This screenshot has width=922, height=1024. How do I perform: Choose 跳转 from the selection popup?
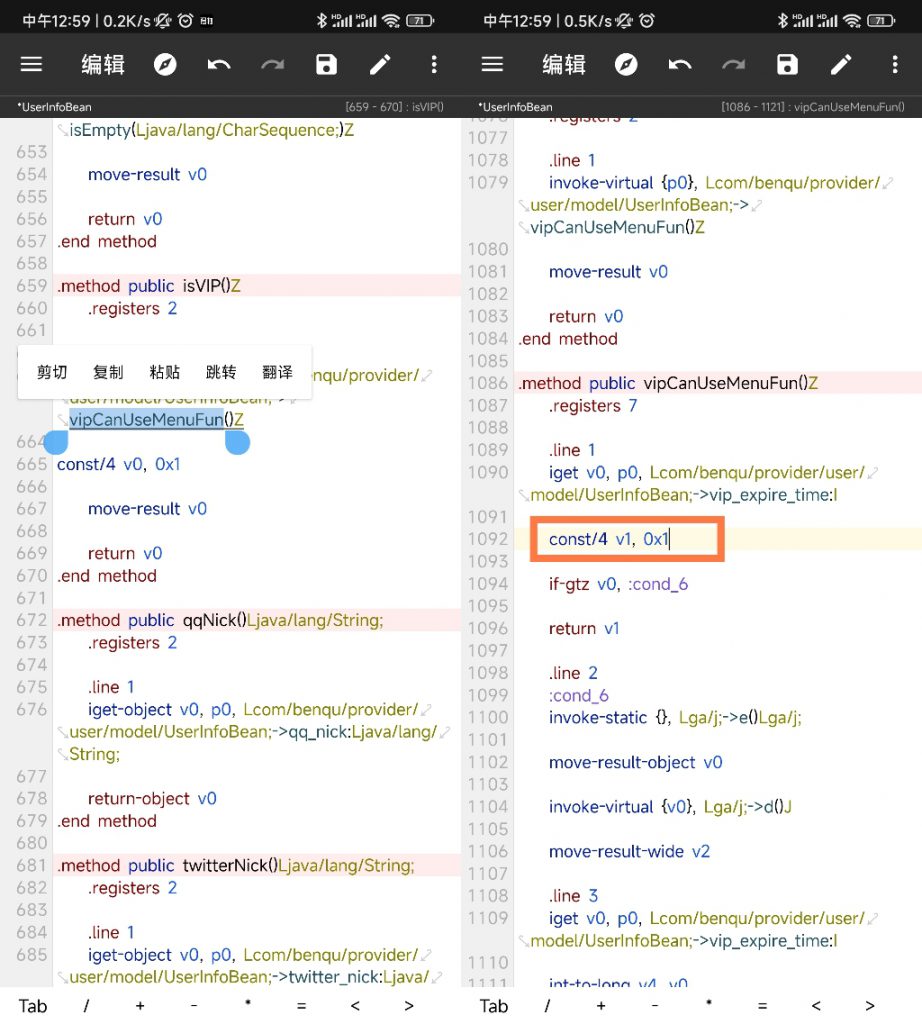(221, 372)
